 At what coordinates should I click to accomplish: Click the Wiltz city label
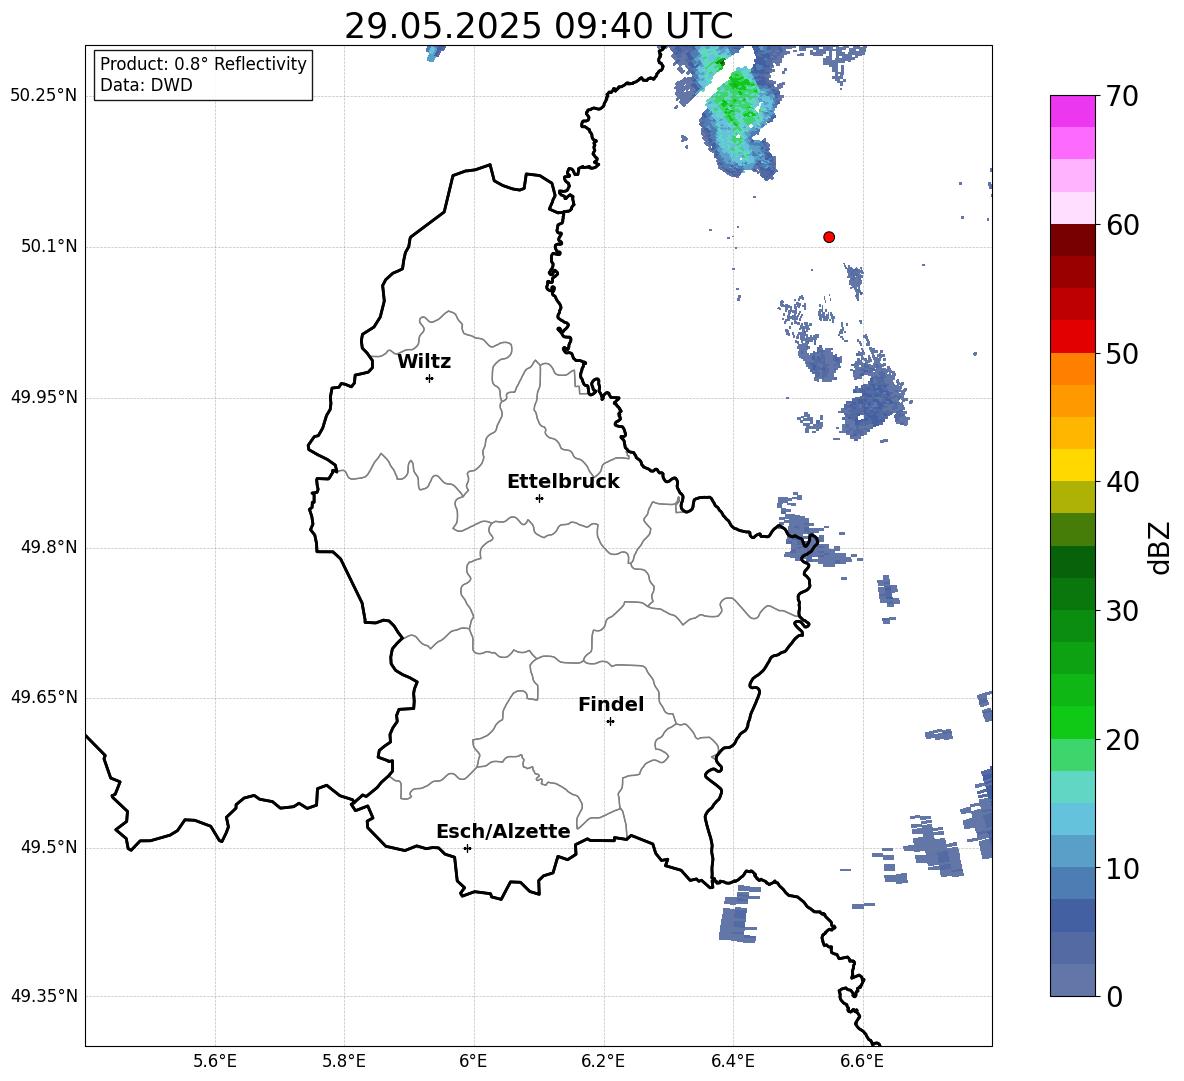(424, 362)
